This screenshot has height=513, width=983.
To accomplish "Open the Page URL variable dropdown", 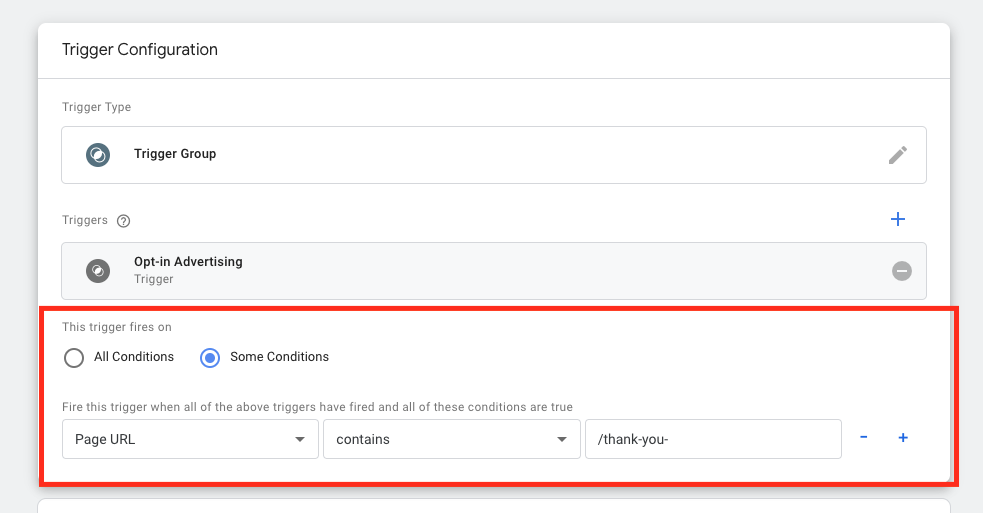I will [x=191, y=439].
